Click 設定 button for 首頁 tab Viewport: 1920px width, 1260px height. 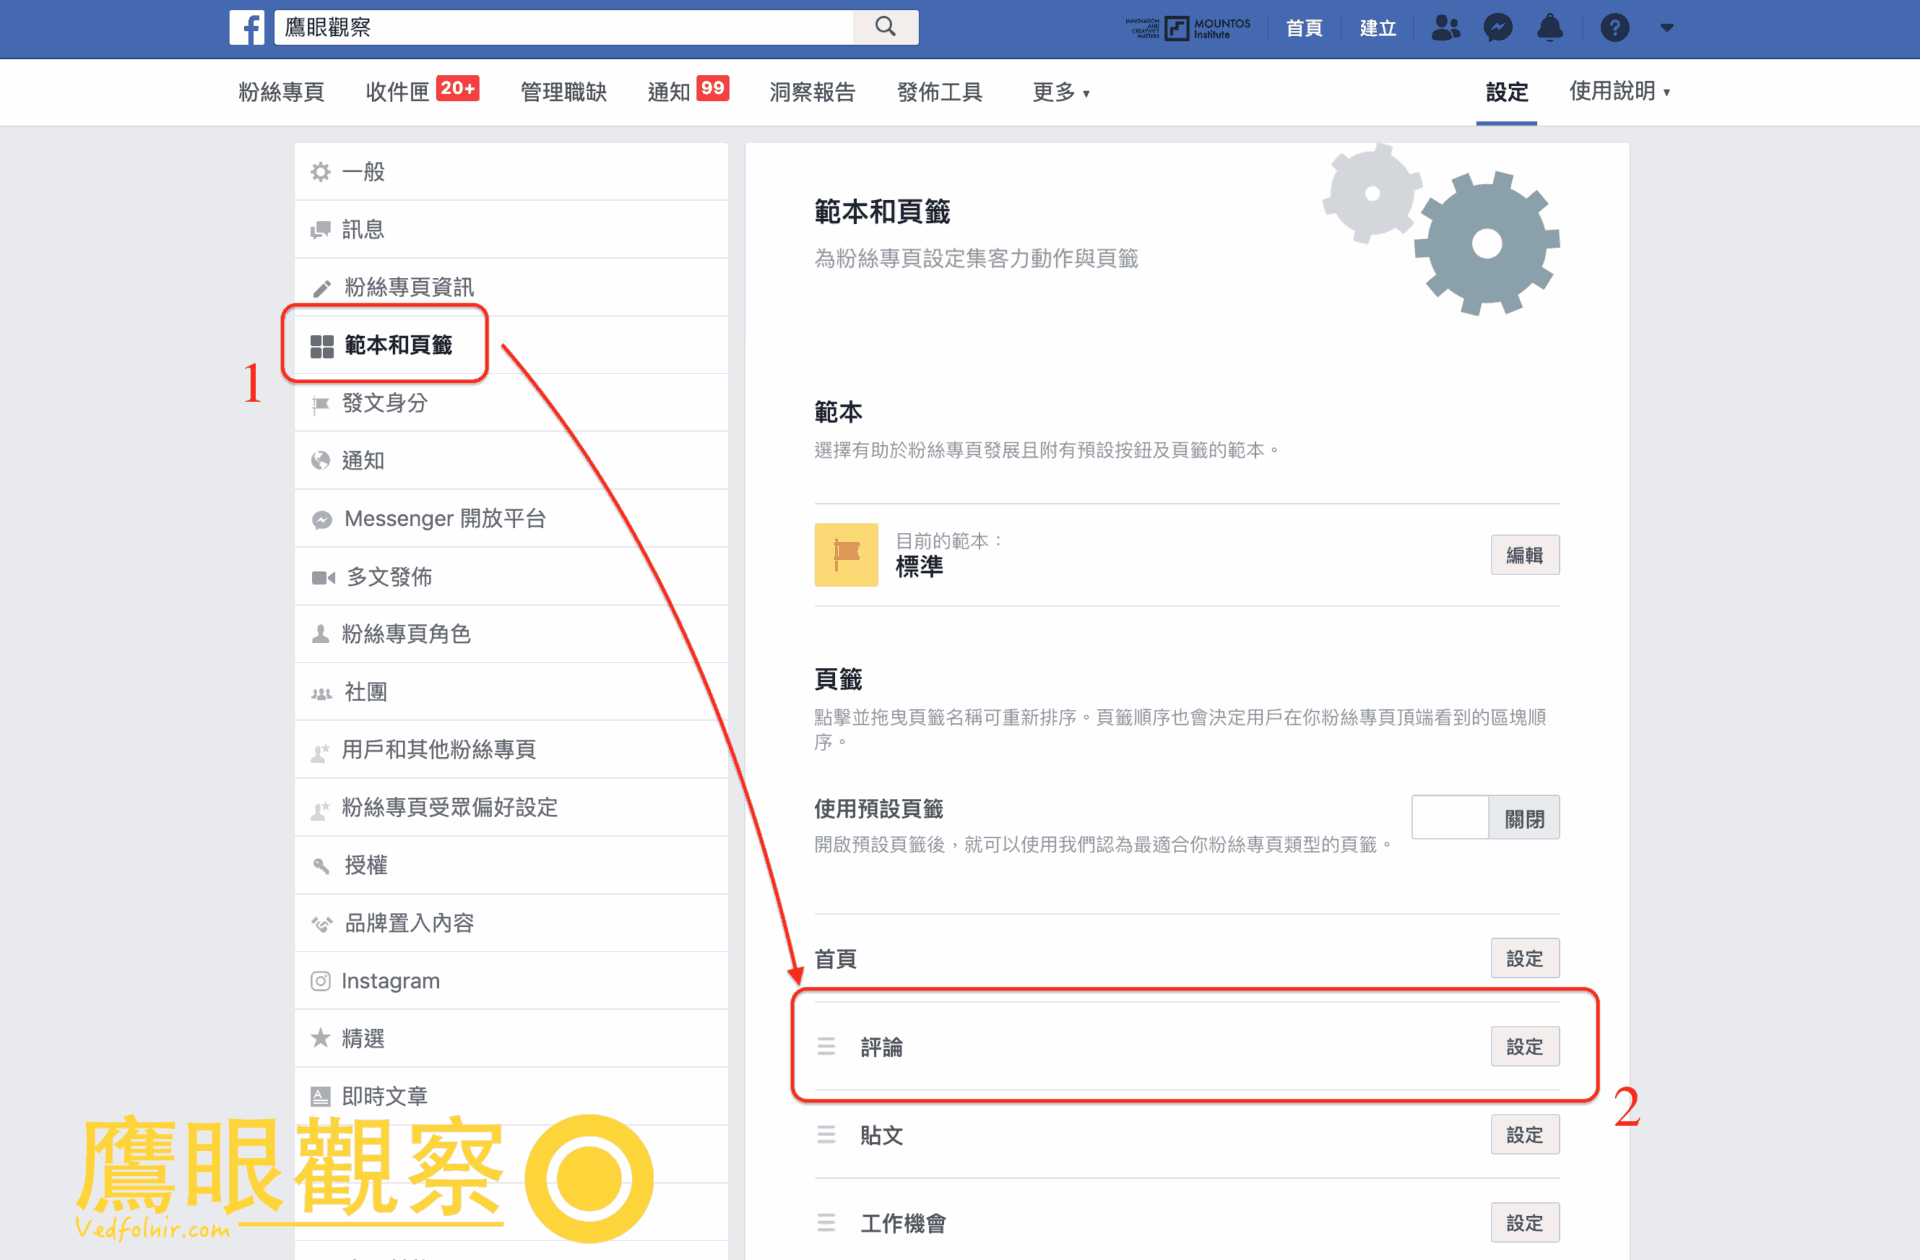[x=1525, y=958]
